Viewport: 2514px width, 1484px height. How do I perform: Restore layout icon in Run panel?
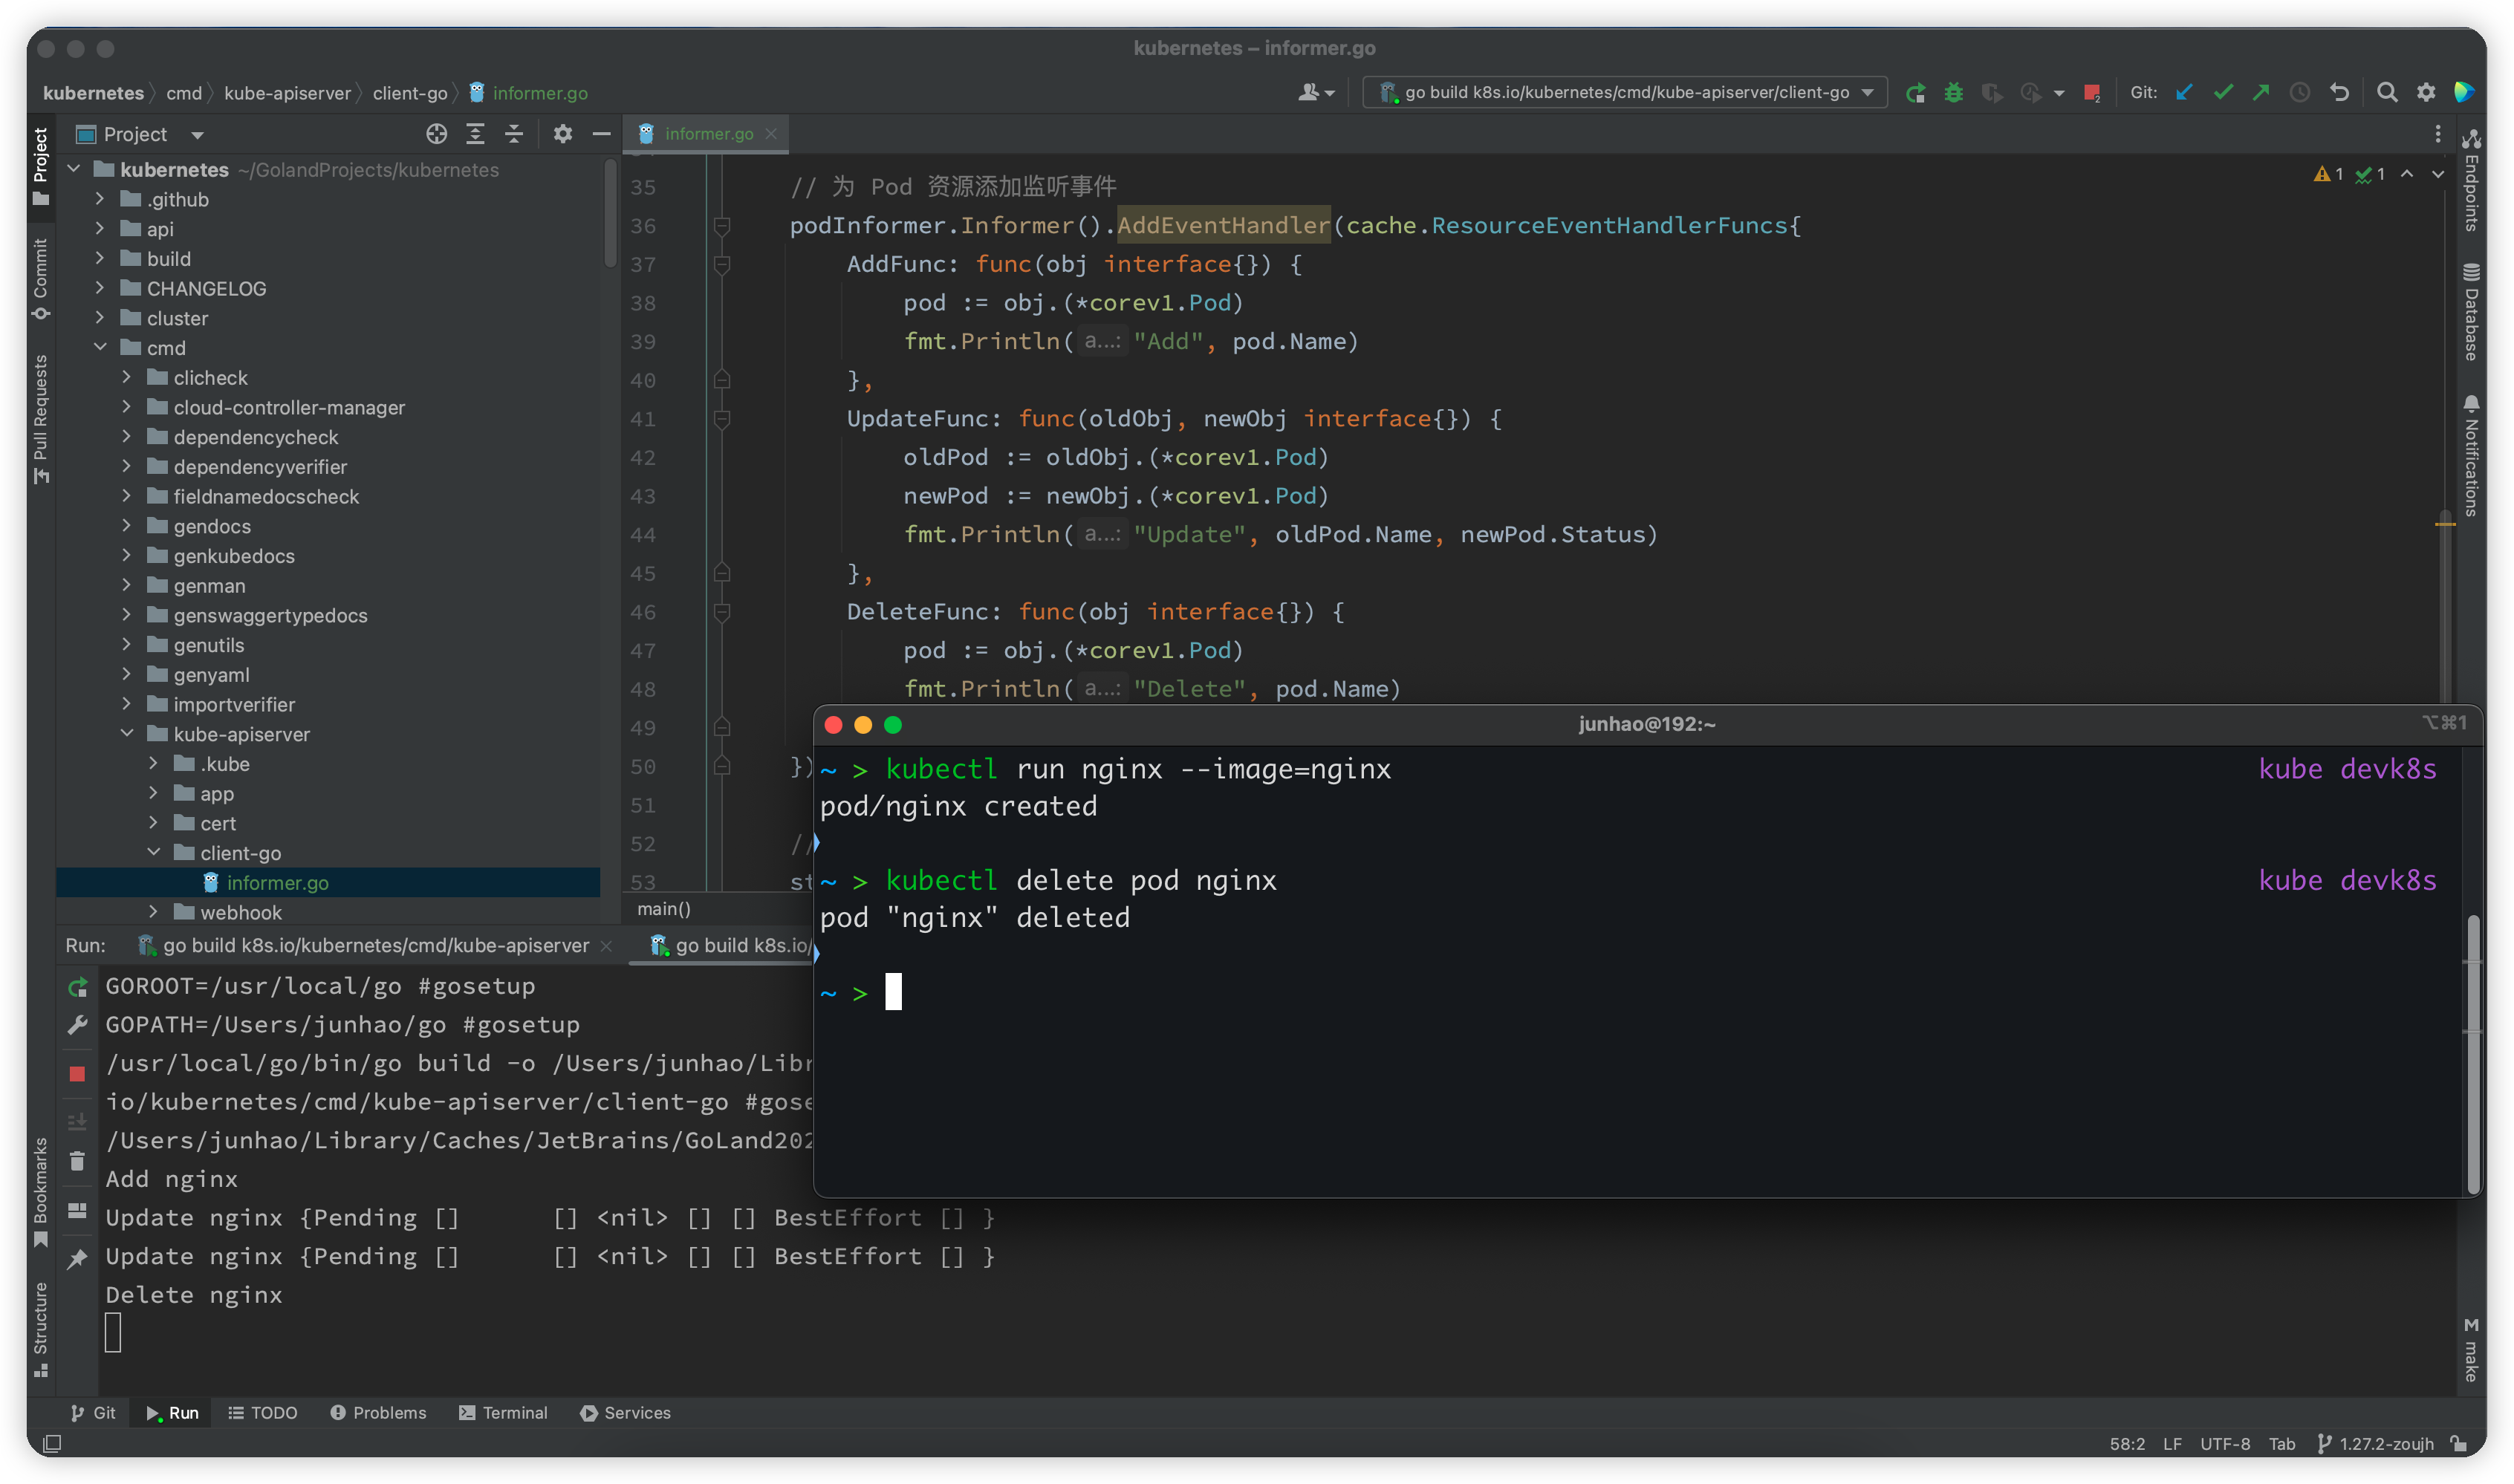pos(77,1211)
